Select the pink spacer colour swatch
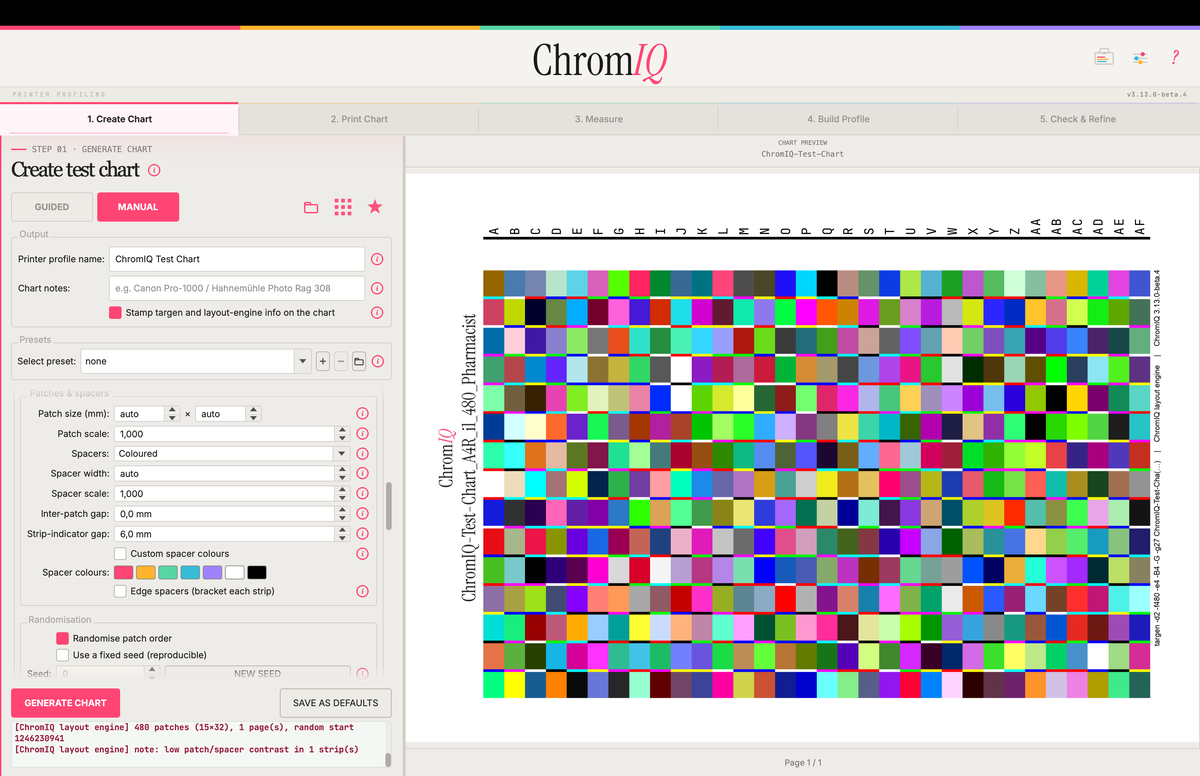1200x776 pixels. click(123, 572)
